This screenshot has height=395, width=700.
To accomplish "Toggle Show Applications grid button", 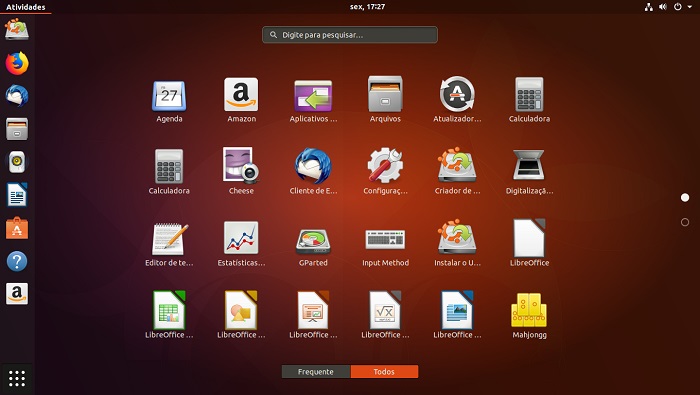I will [17, 378].
